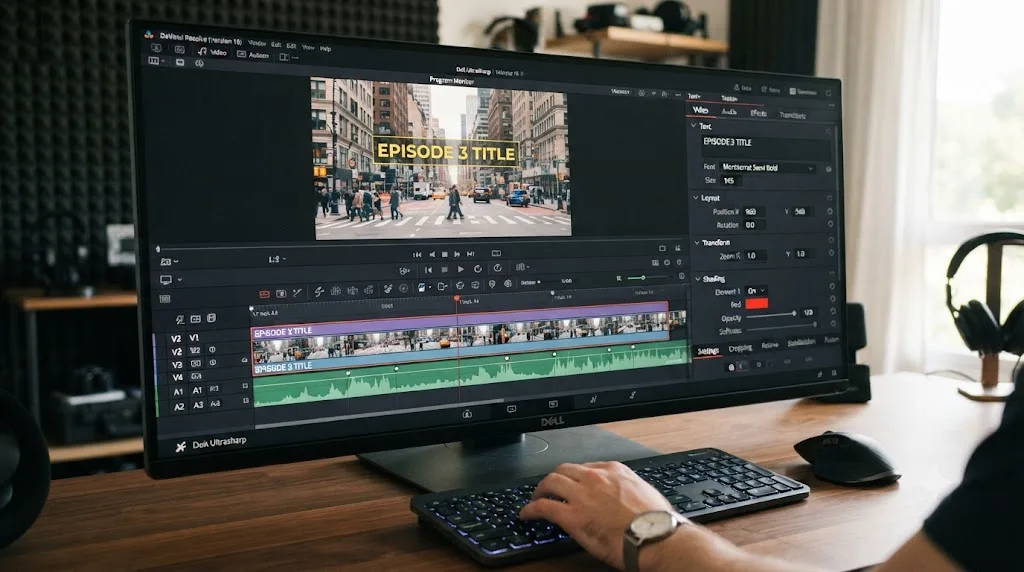This screenshot has height=572, width=1024.
Task: Open the monitor icon dropdown left of transport
Action: pyautogui.click(x=170, y=279)
